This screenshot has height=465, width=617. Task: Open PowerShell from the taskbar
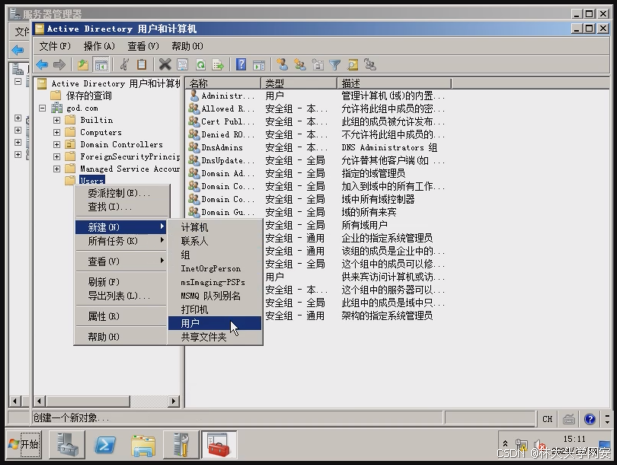[x=105, y=445]
